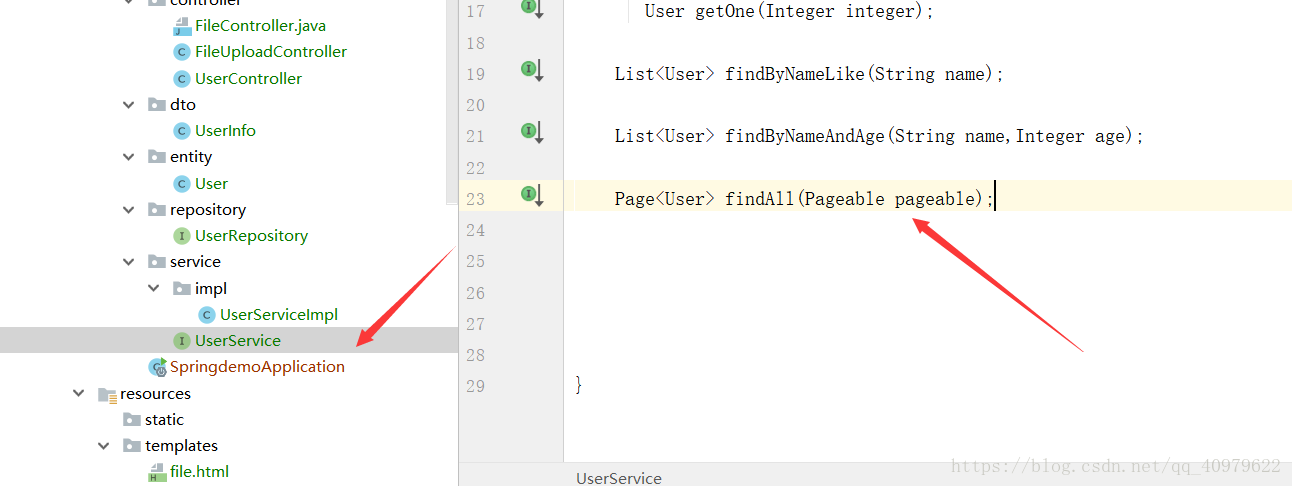Open UserController class

point(248,78)
